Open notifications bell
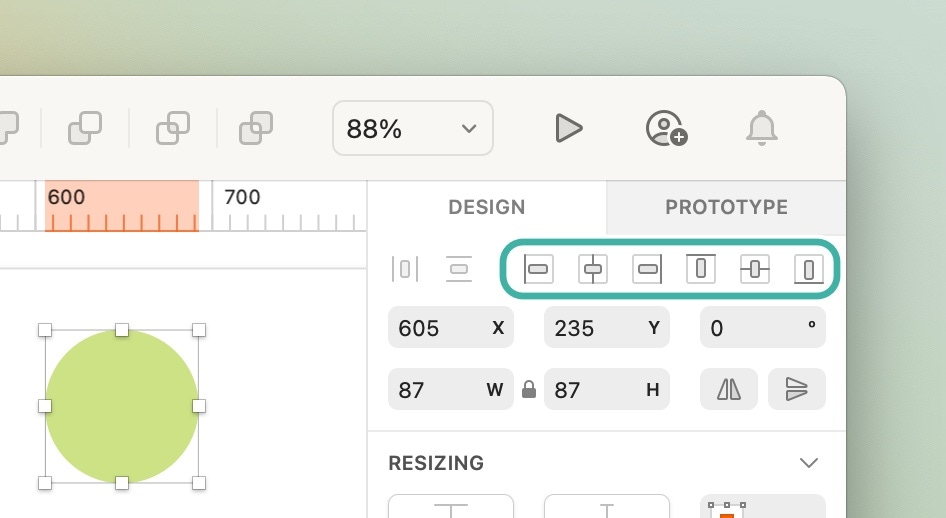The height and width of the screenshot is (518, 946). (762, 128)
